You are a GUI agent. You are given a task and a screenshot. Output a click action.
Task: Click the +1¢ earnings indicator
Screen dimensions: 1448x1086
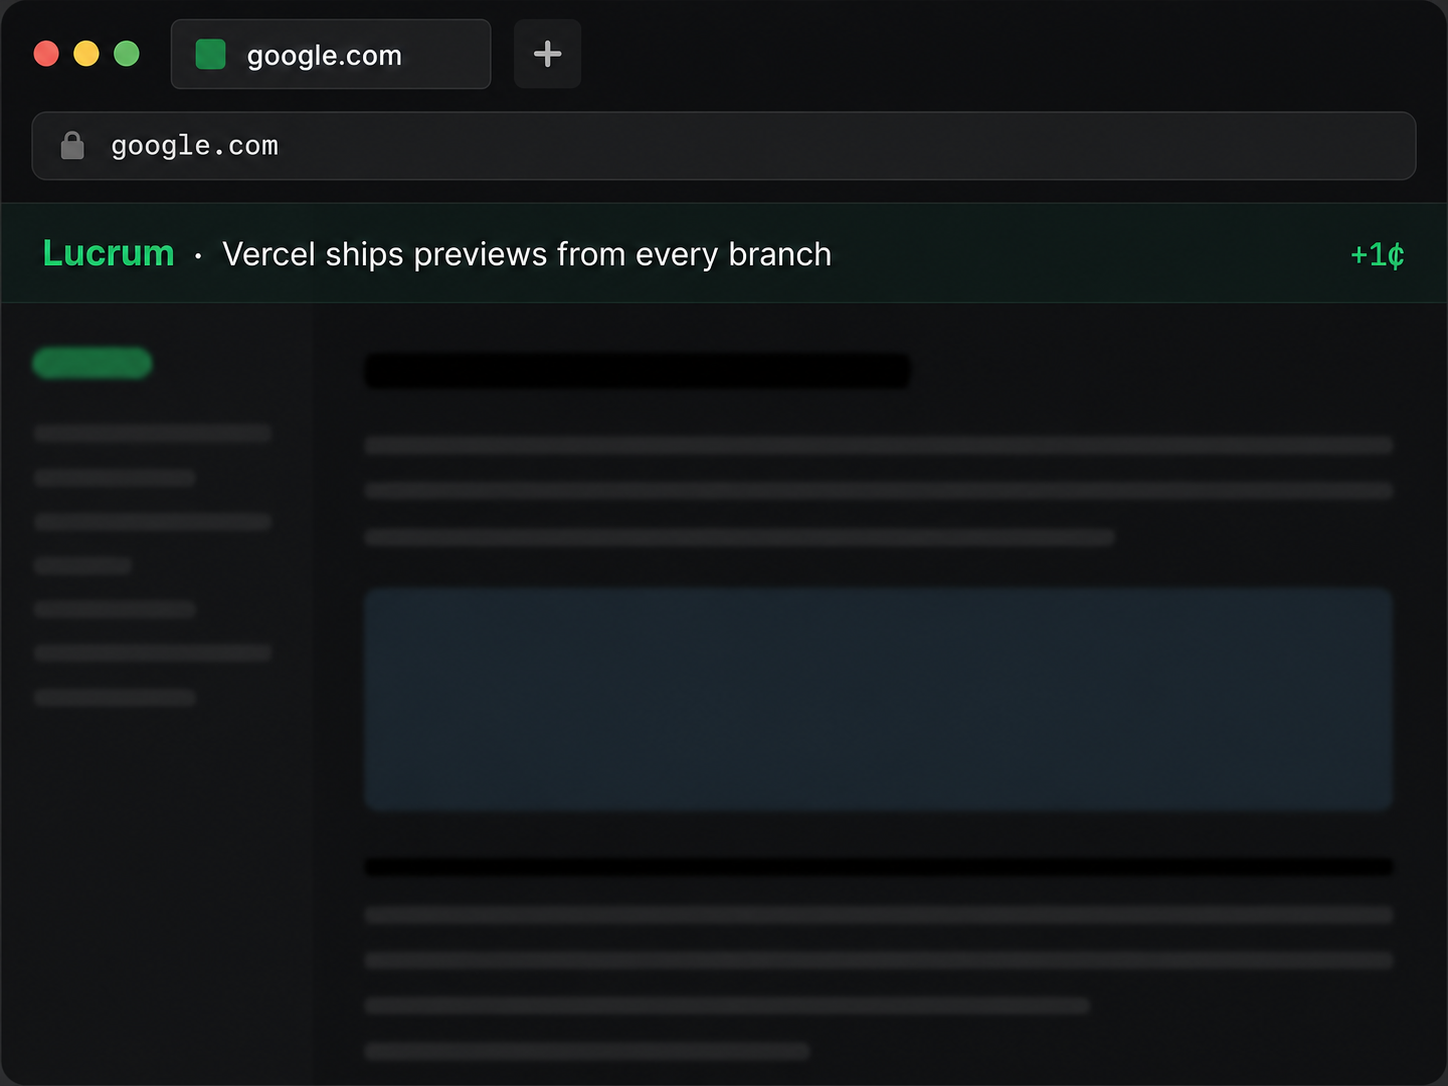[x=1377, y=255]
